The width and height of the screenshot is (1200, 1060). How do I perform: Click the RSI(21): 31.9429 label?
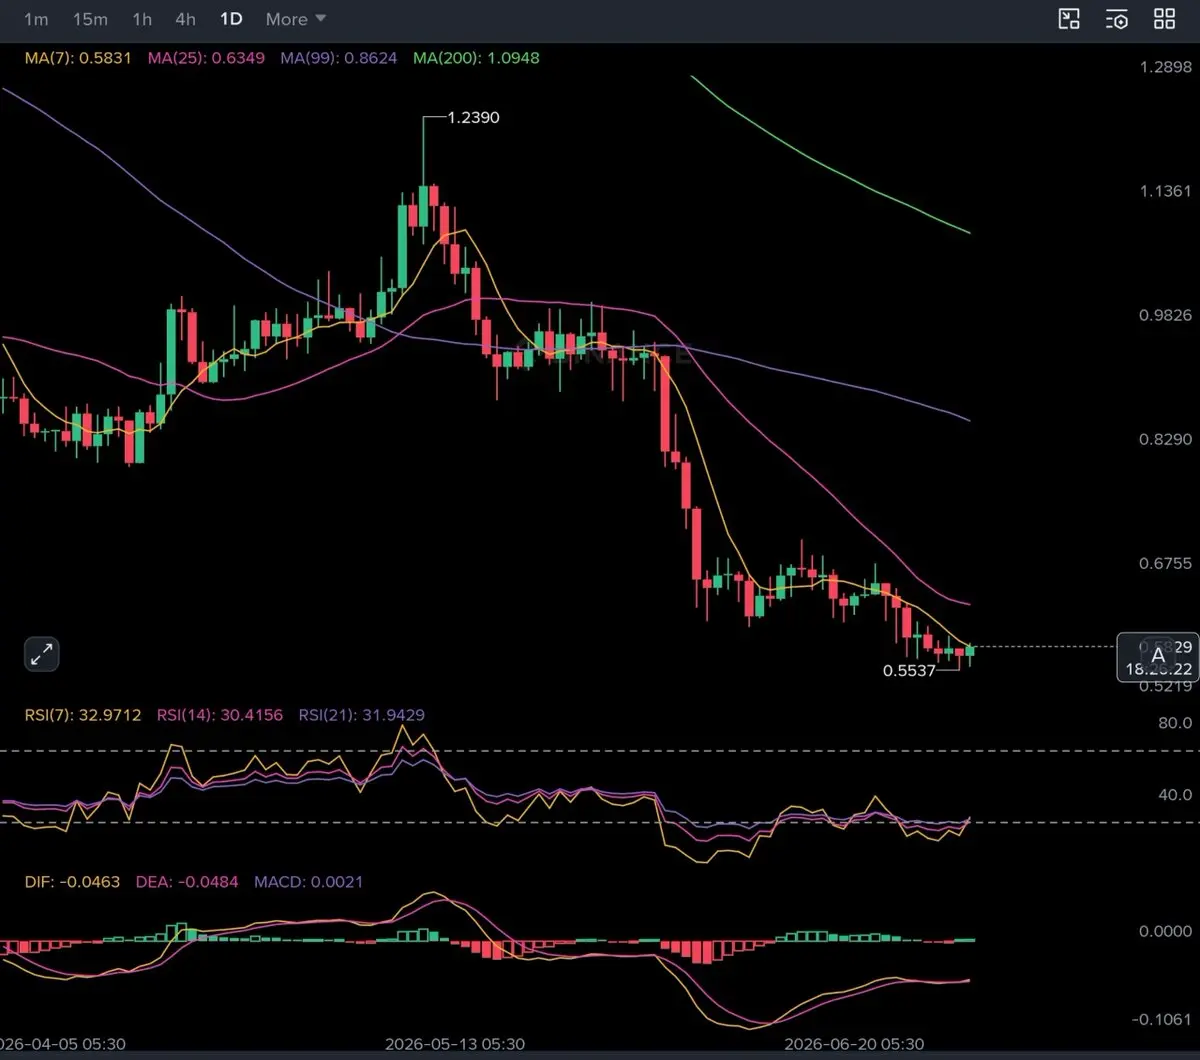tap(361, 715)
